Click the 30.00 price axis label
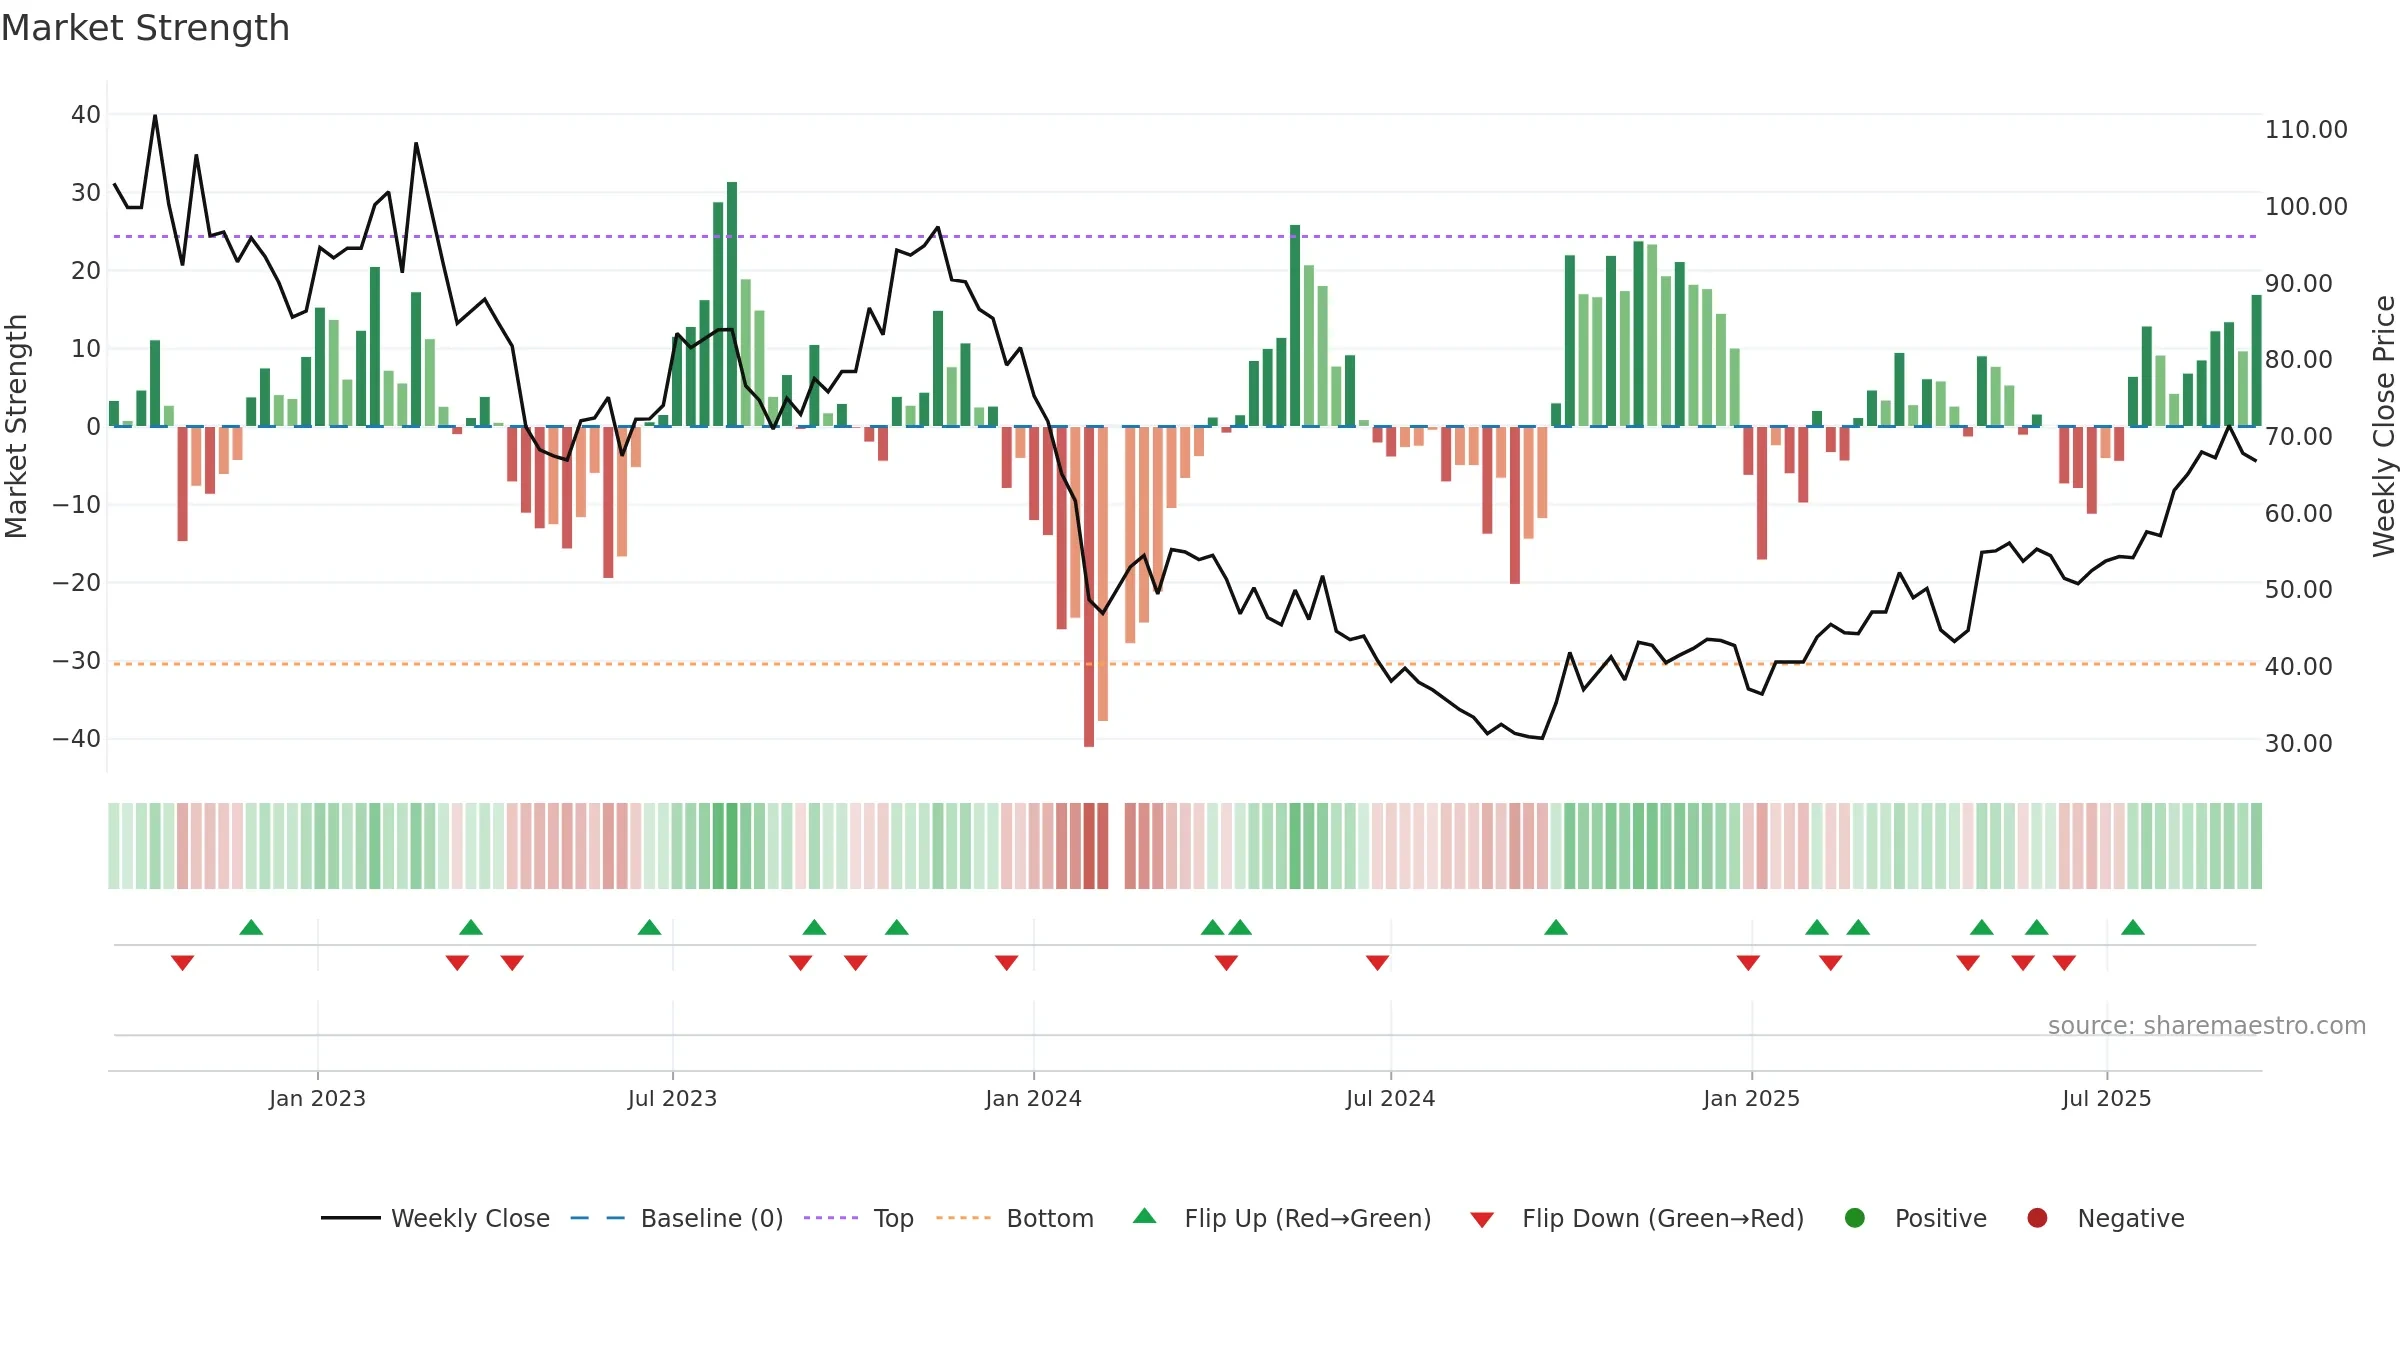The width and height of the screenshot is (2400, 1350). coord(2298,744)
